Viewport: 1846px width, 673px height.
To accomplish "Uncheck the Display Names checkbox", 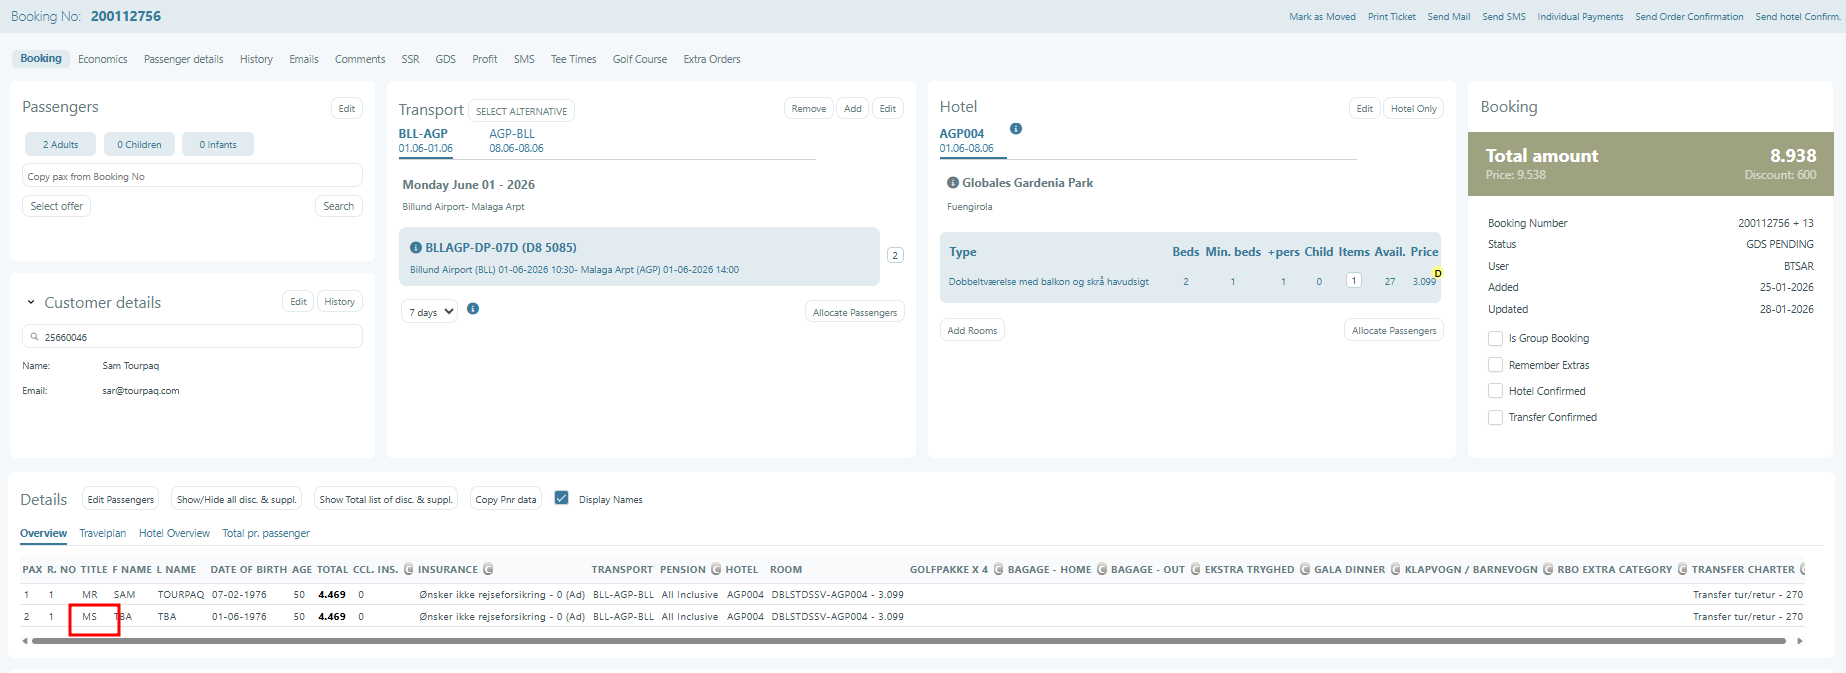I will click(561, 498).
